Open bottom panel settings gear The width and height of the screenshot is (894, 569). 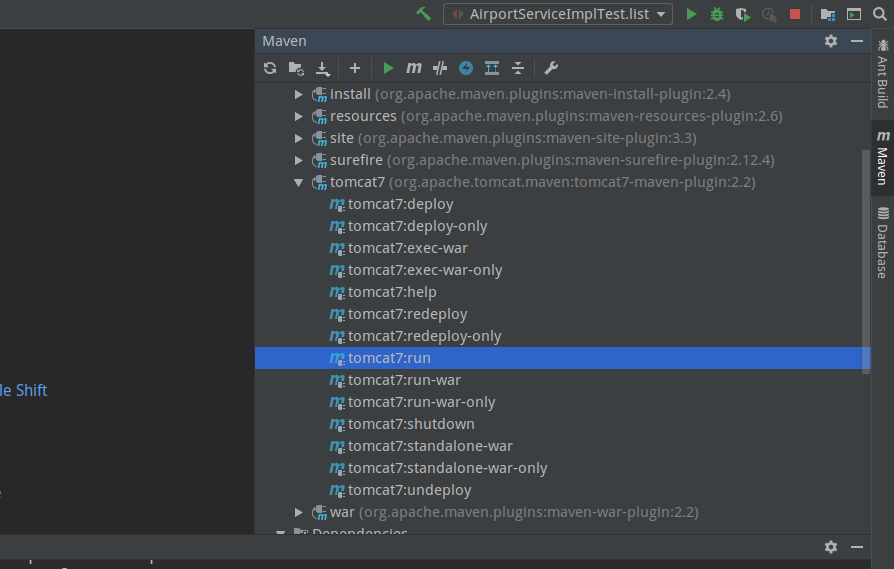(831, 547)
